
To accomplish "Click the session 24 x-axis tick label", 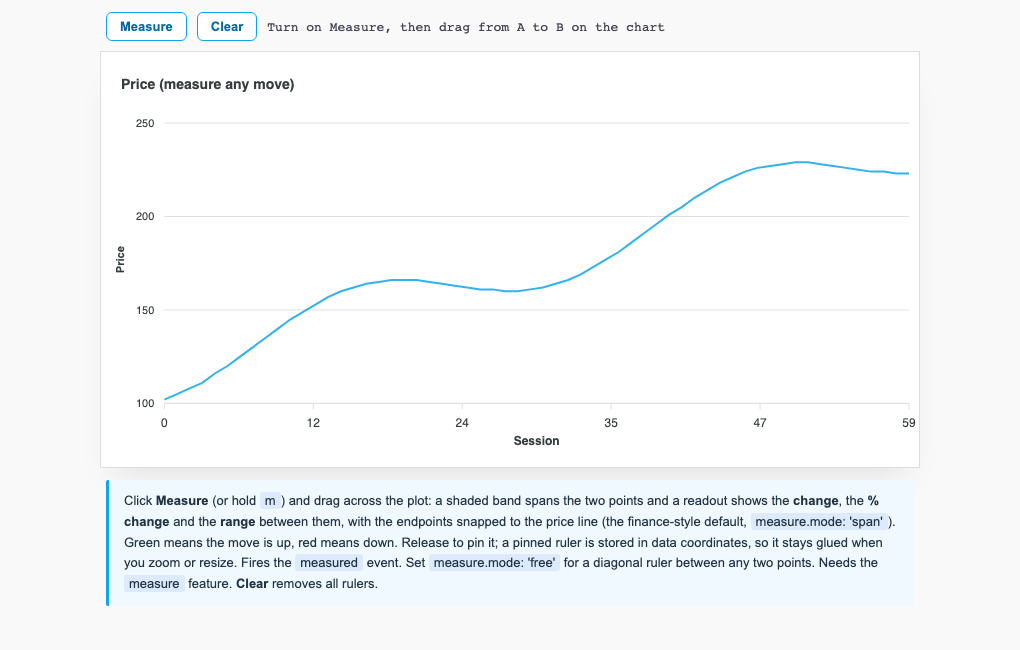I will pos(462,423).
